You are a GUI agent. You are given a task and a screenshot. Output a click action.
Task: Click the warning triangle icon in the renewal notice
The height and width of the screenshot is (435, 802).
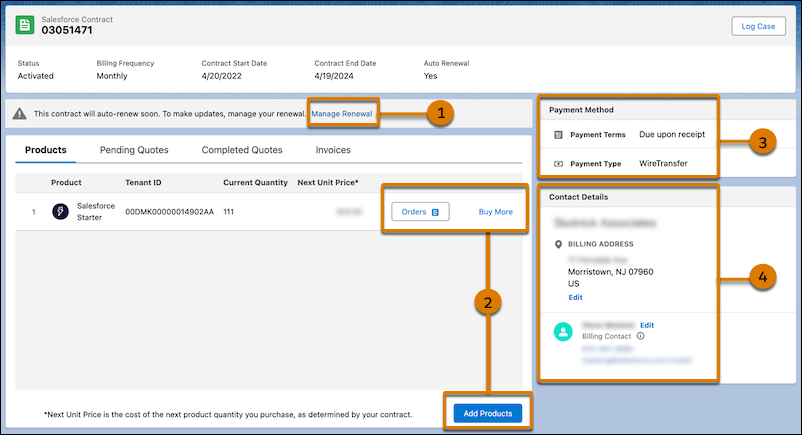[19, 114]
